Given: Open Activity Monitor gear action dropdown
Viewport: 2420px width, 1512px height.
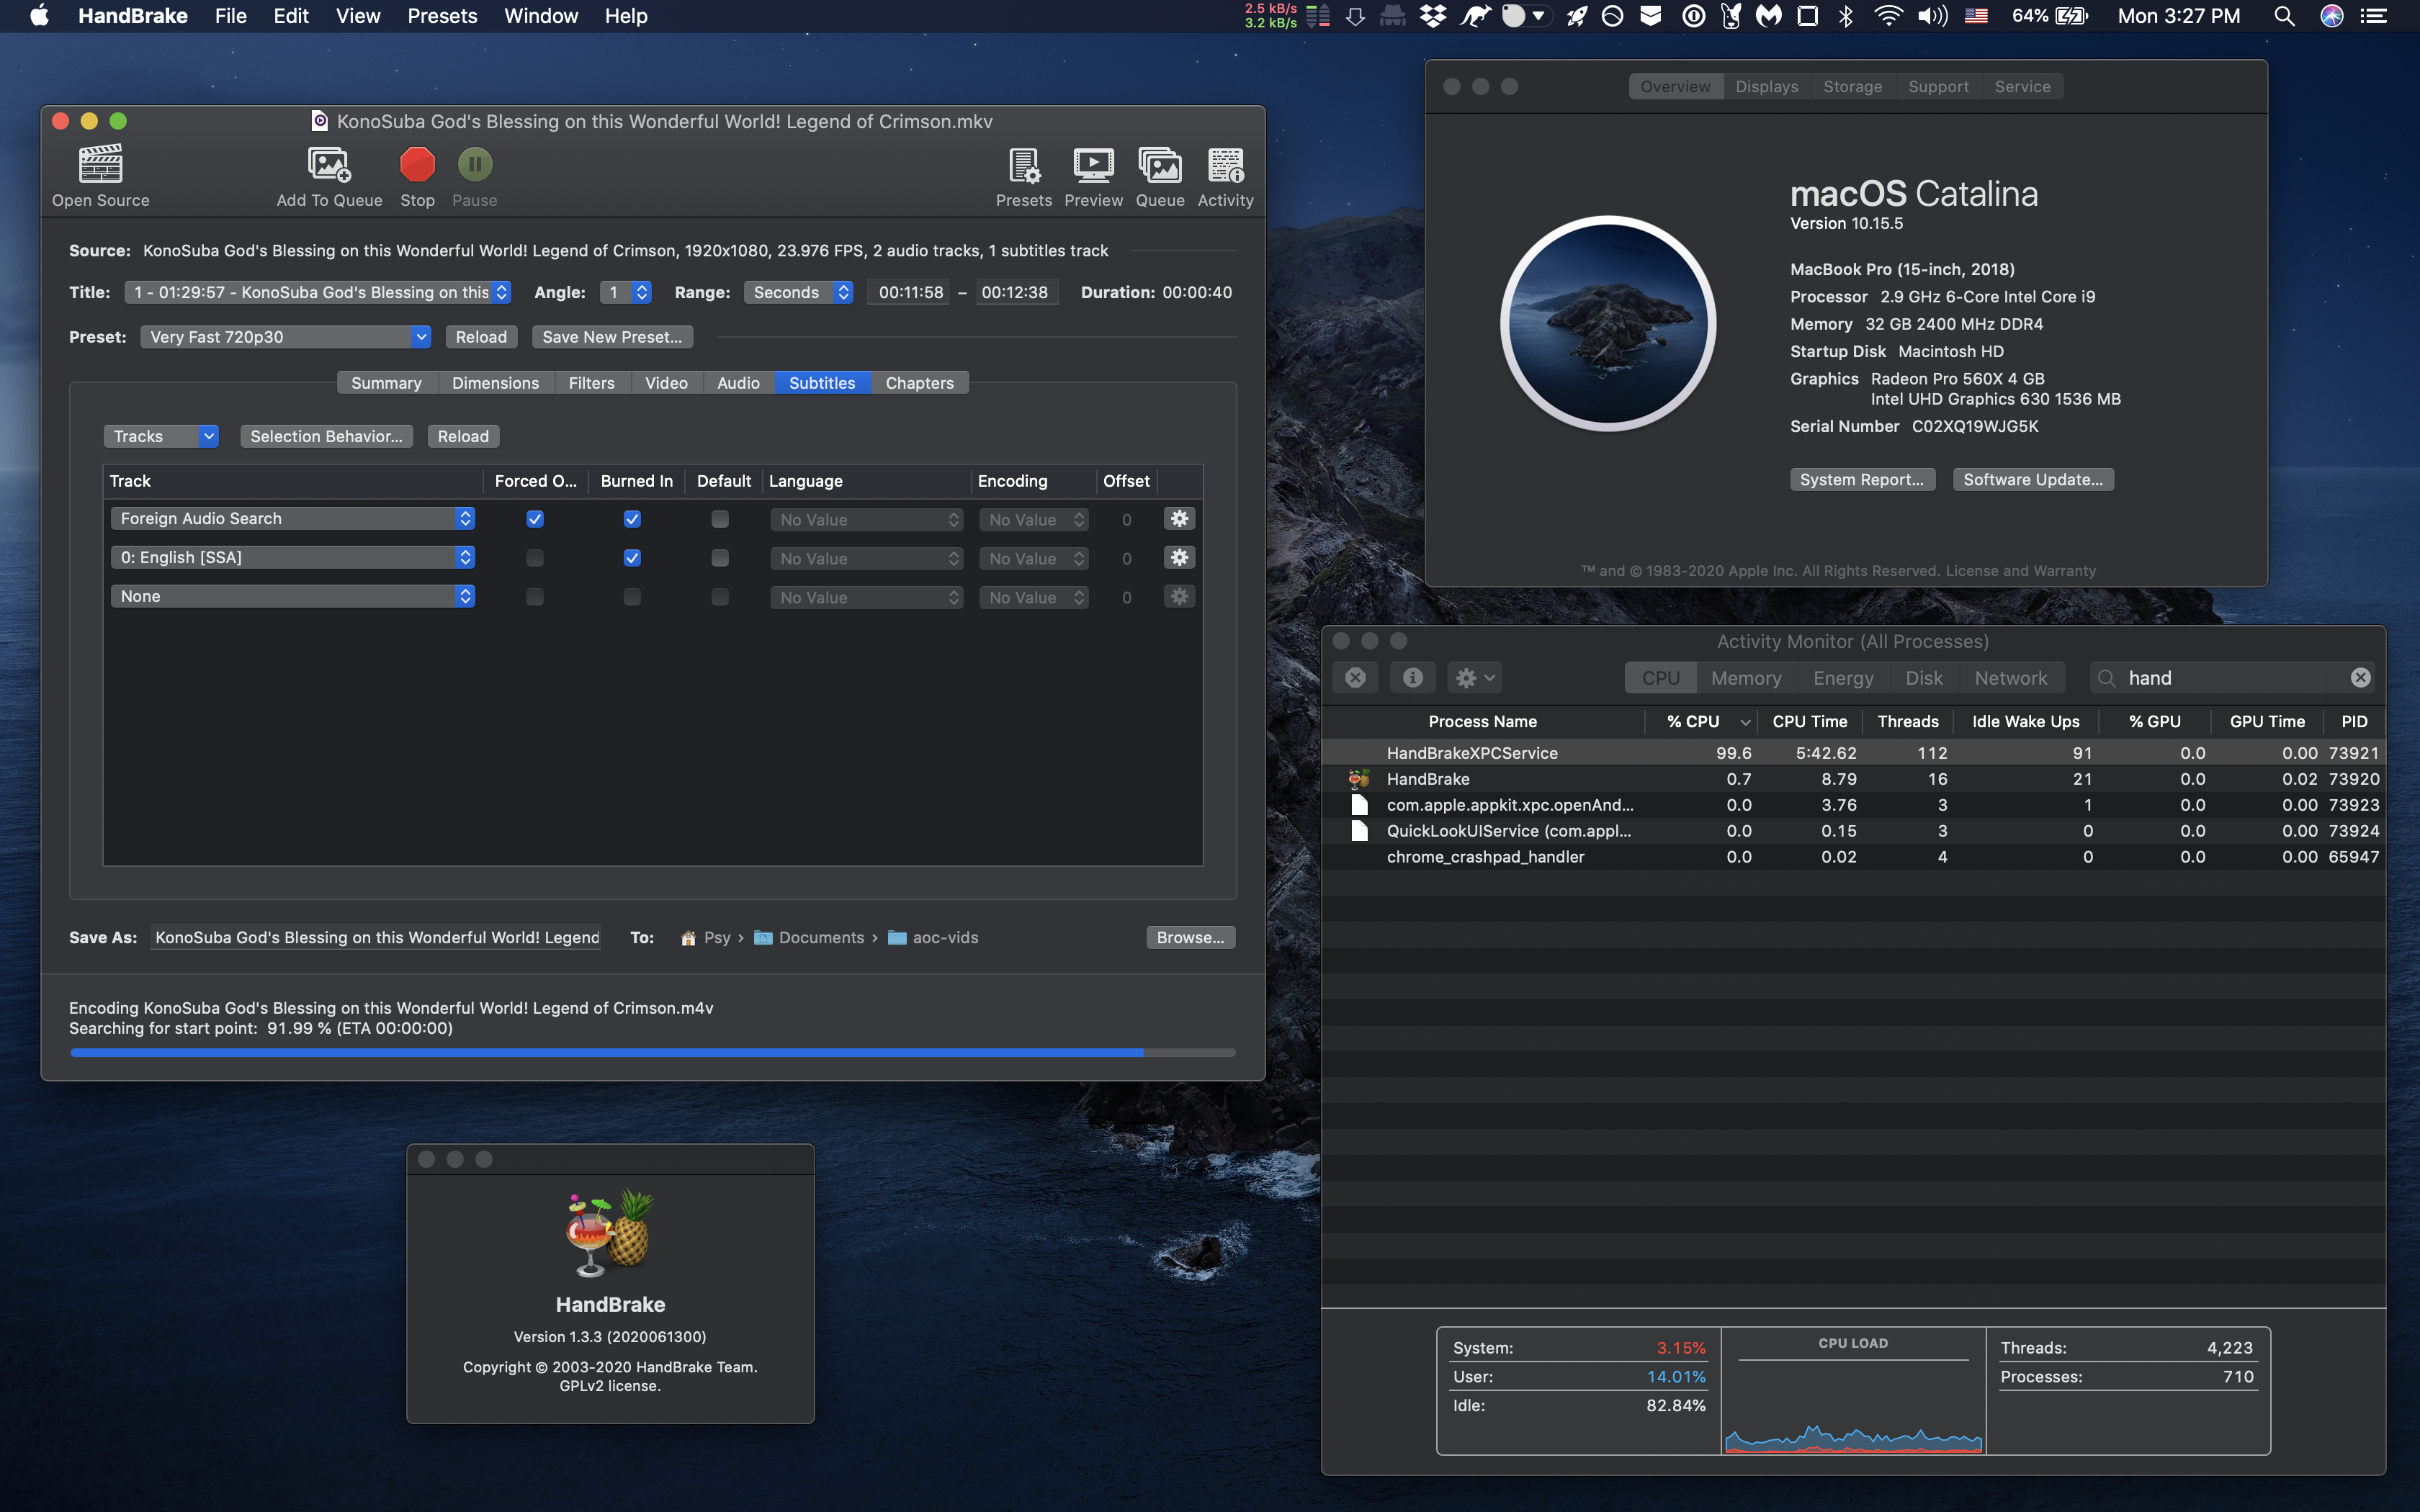Looking at the screenshot, I should (x=1475, y=677).
